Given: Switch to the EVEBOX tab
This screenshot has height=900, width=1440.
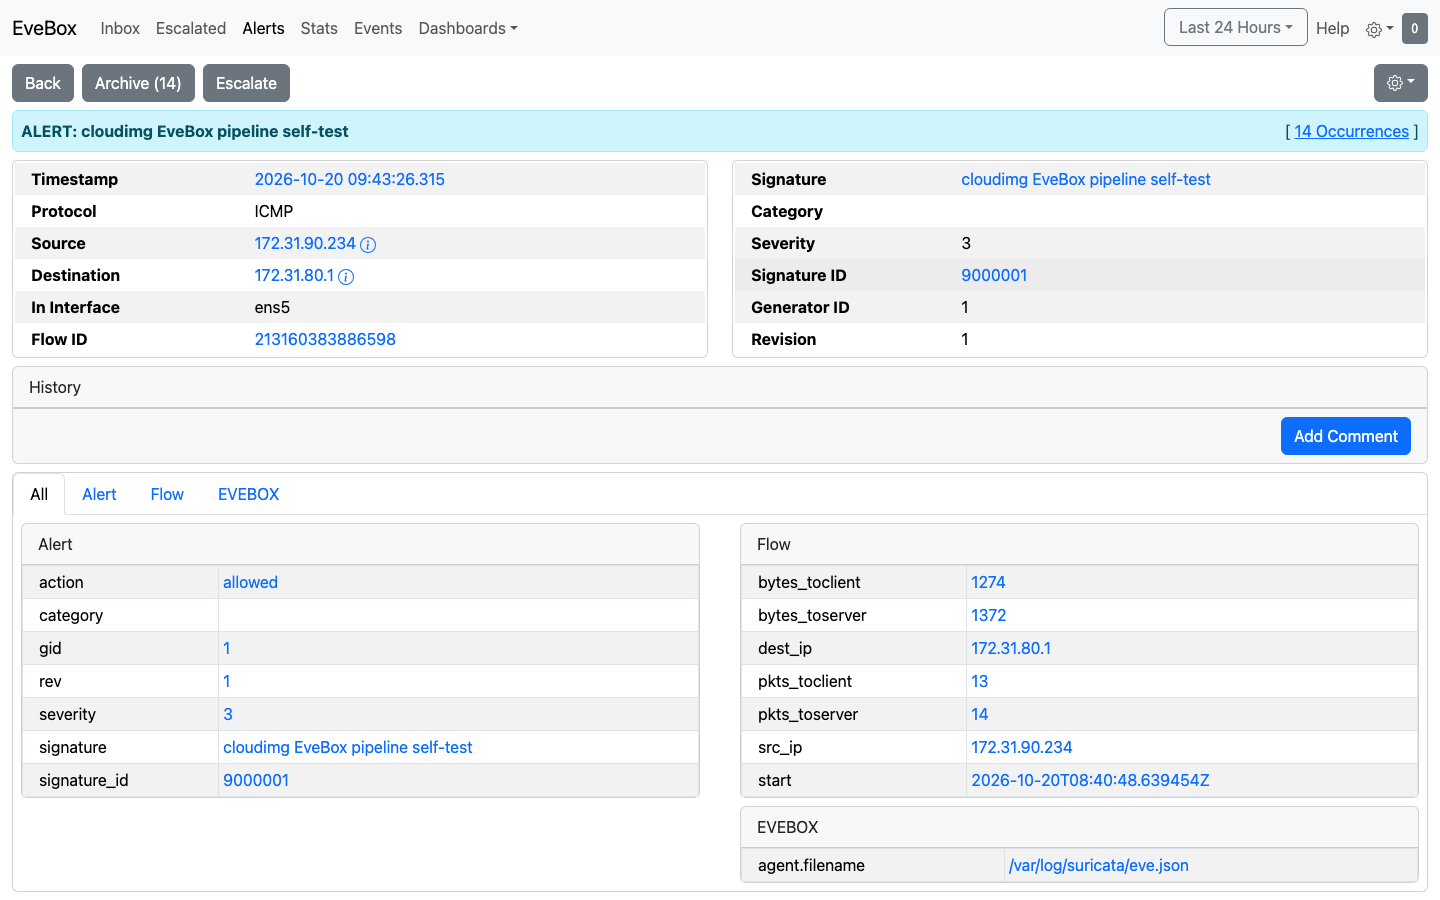Looking at the screenshot, I should tap(248, 494).
